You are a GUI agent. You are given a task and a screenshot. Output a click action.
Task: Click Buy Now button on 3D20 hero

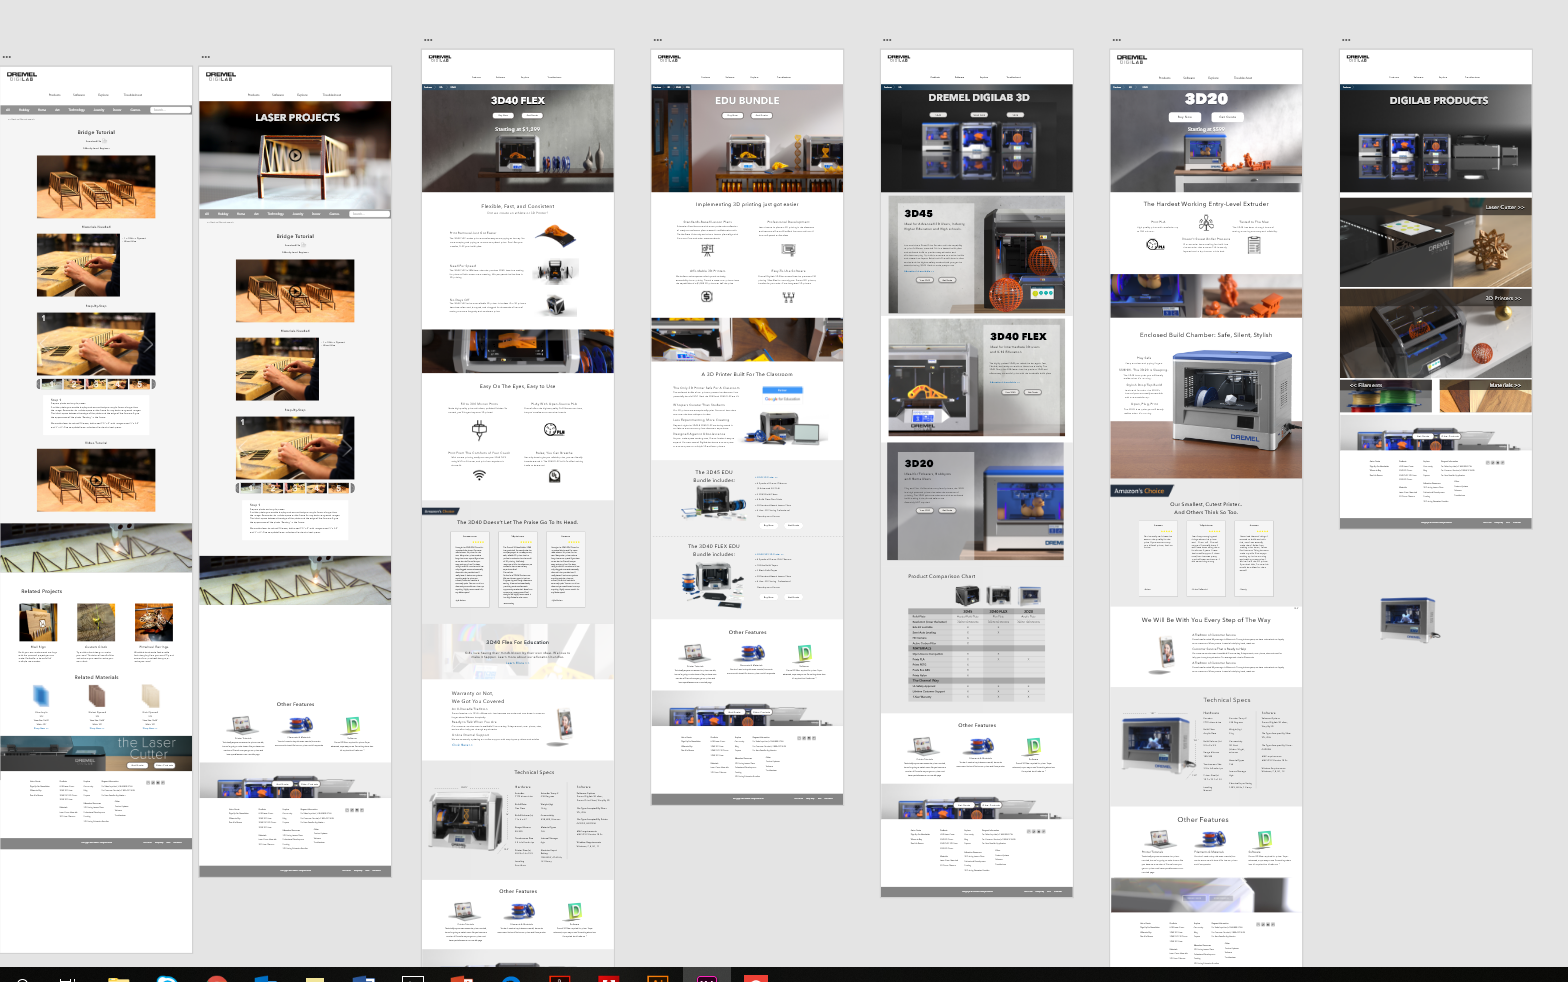[x=1185, y=117]
